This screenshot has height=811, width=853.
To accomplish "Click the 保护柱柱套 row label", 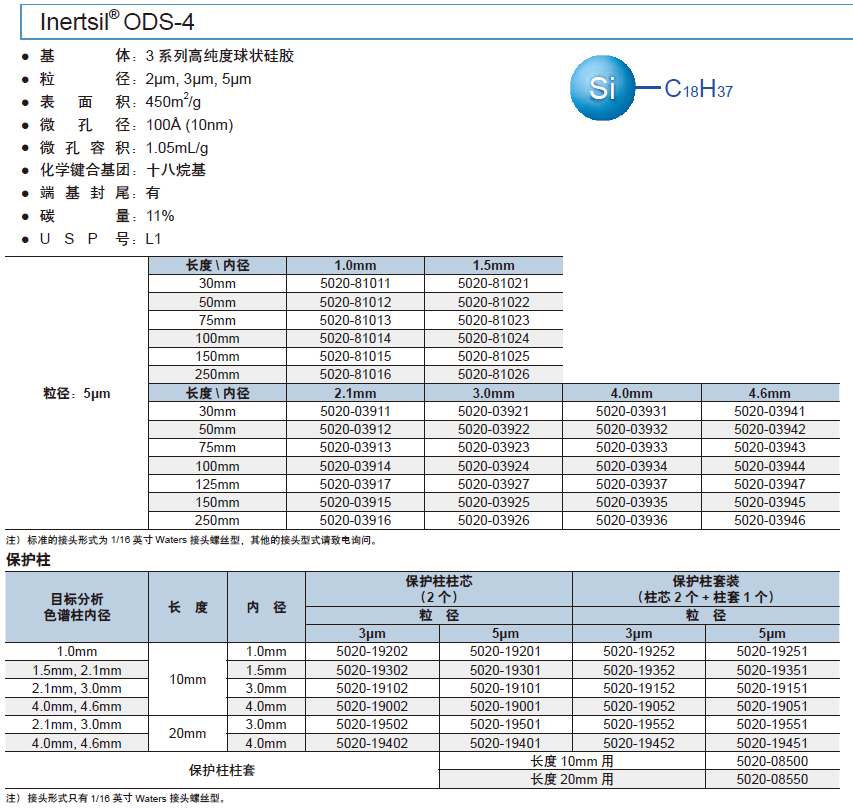I will tap(222, 770).
